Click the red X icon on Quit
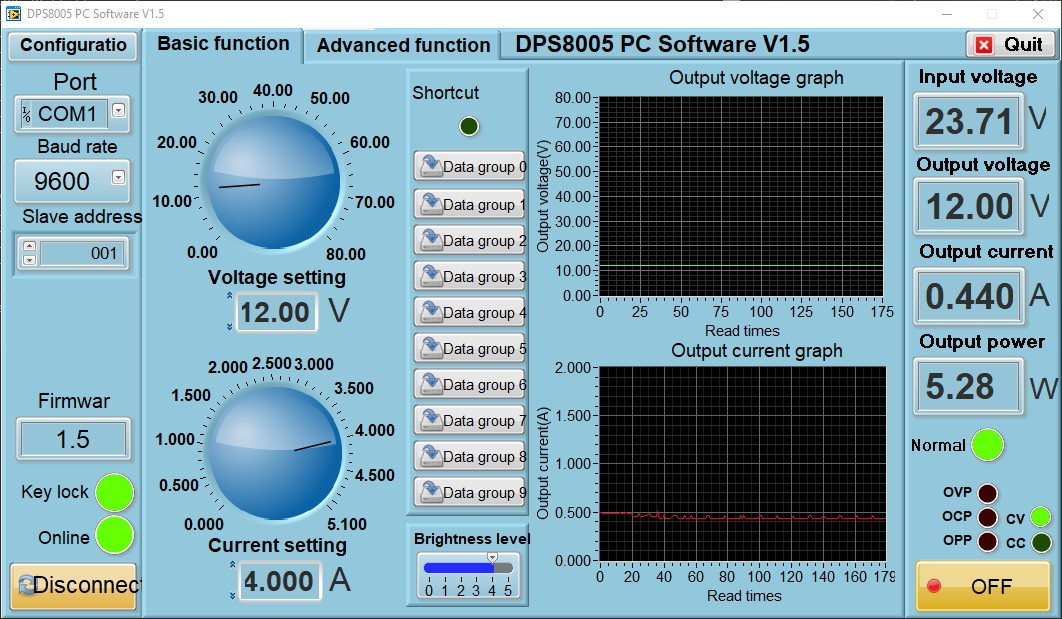 point(983,45)
